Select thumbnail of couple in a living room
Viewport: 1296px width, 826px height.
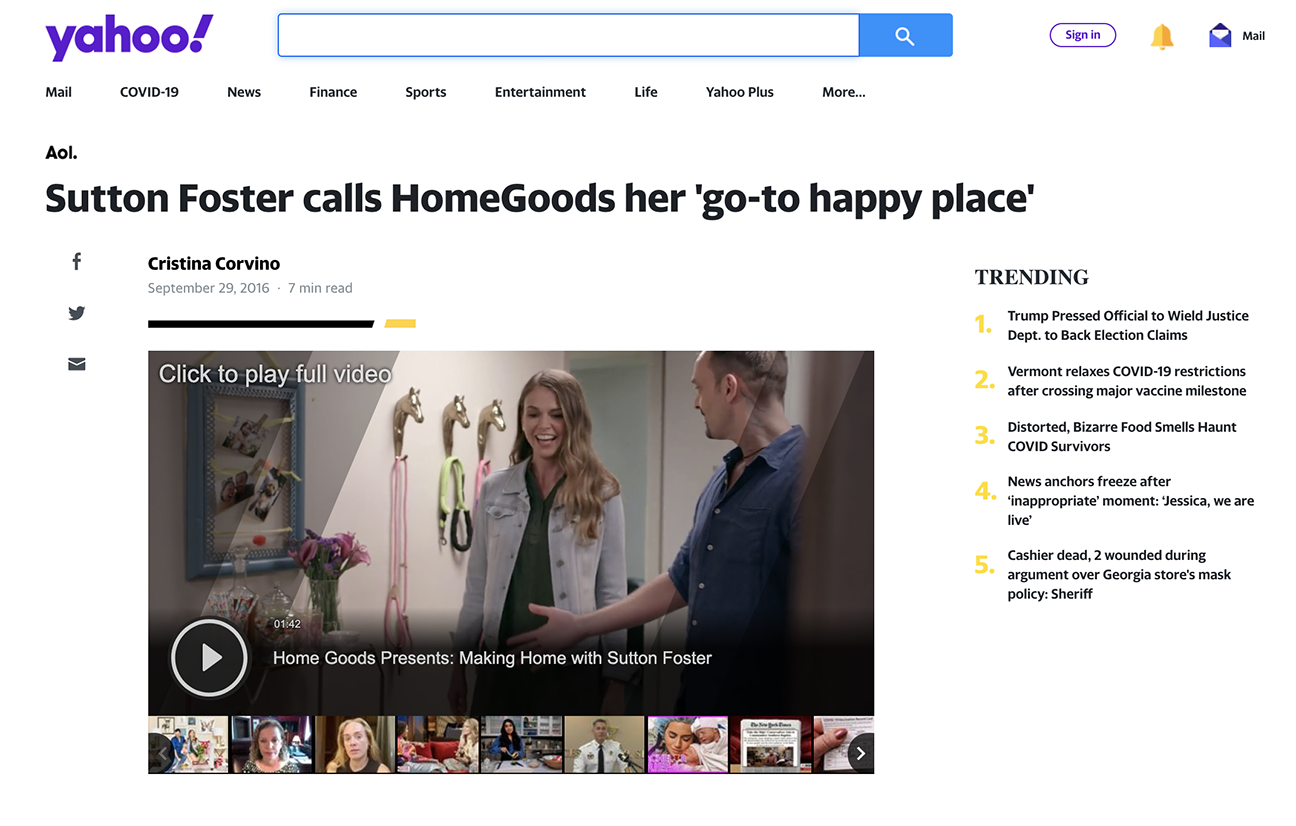(x=189, y=745)
